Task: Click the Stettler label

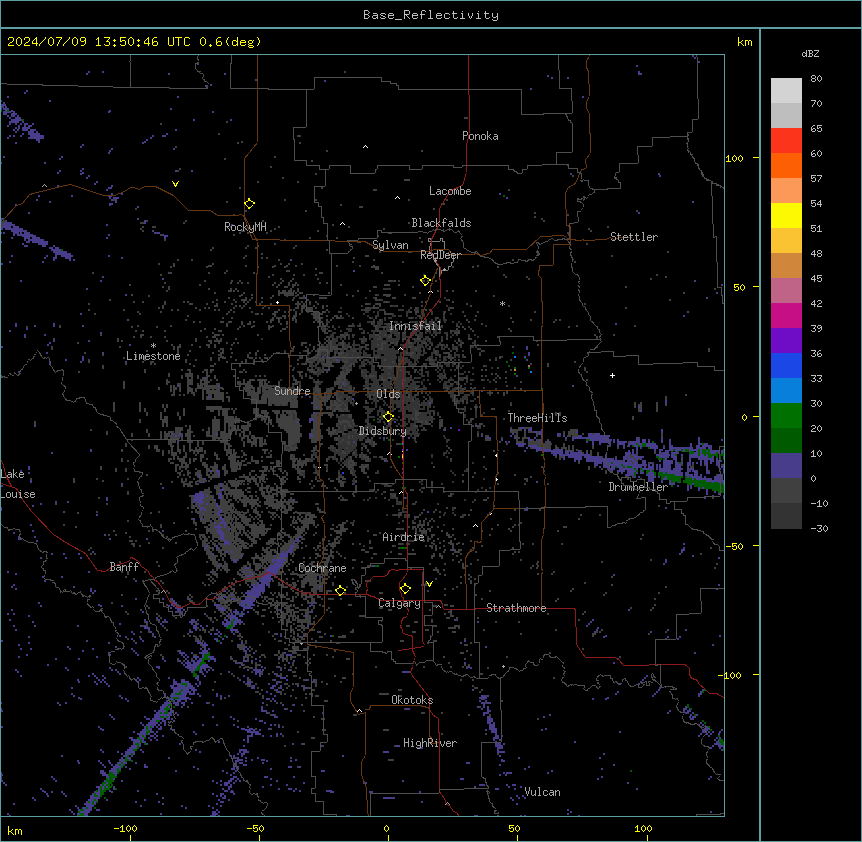Action: tap(634, 237)
